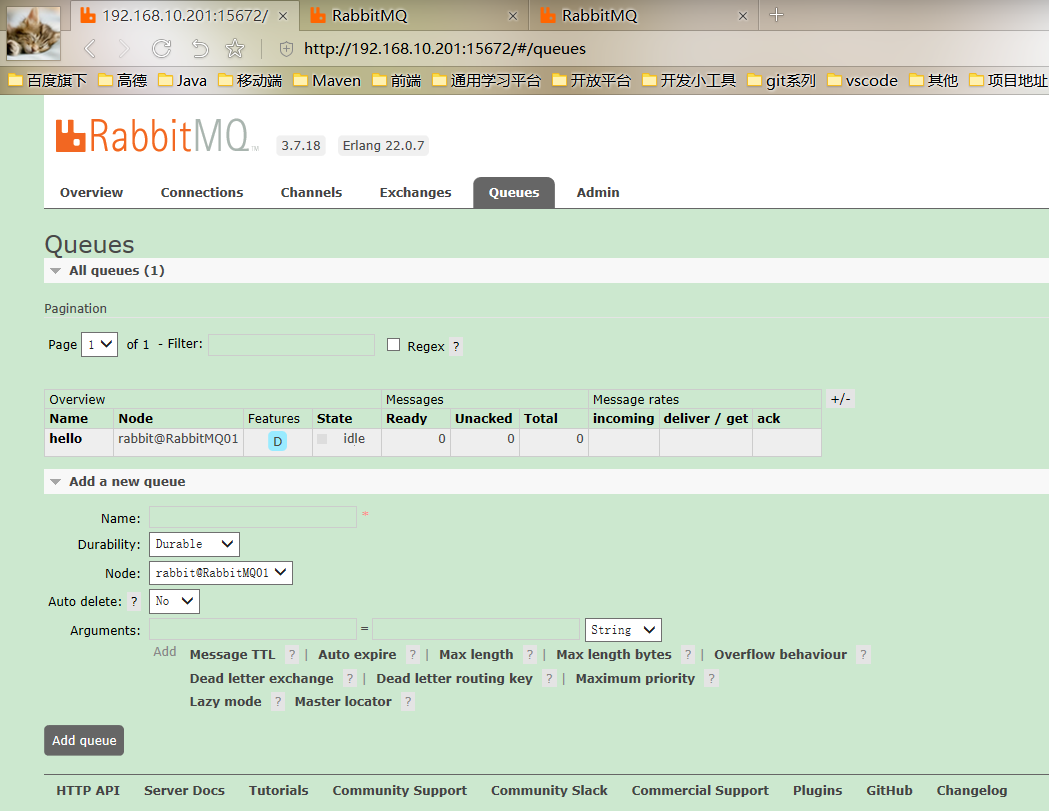Enable the Regex filter checkbox
Viewport: 1049px width, 811px height.
[393, 345]
